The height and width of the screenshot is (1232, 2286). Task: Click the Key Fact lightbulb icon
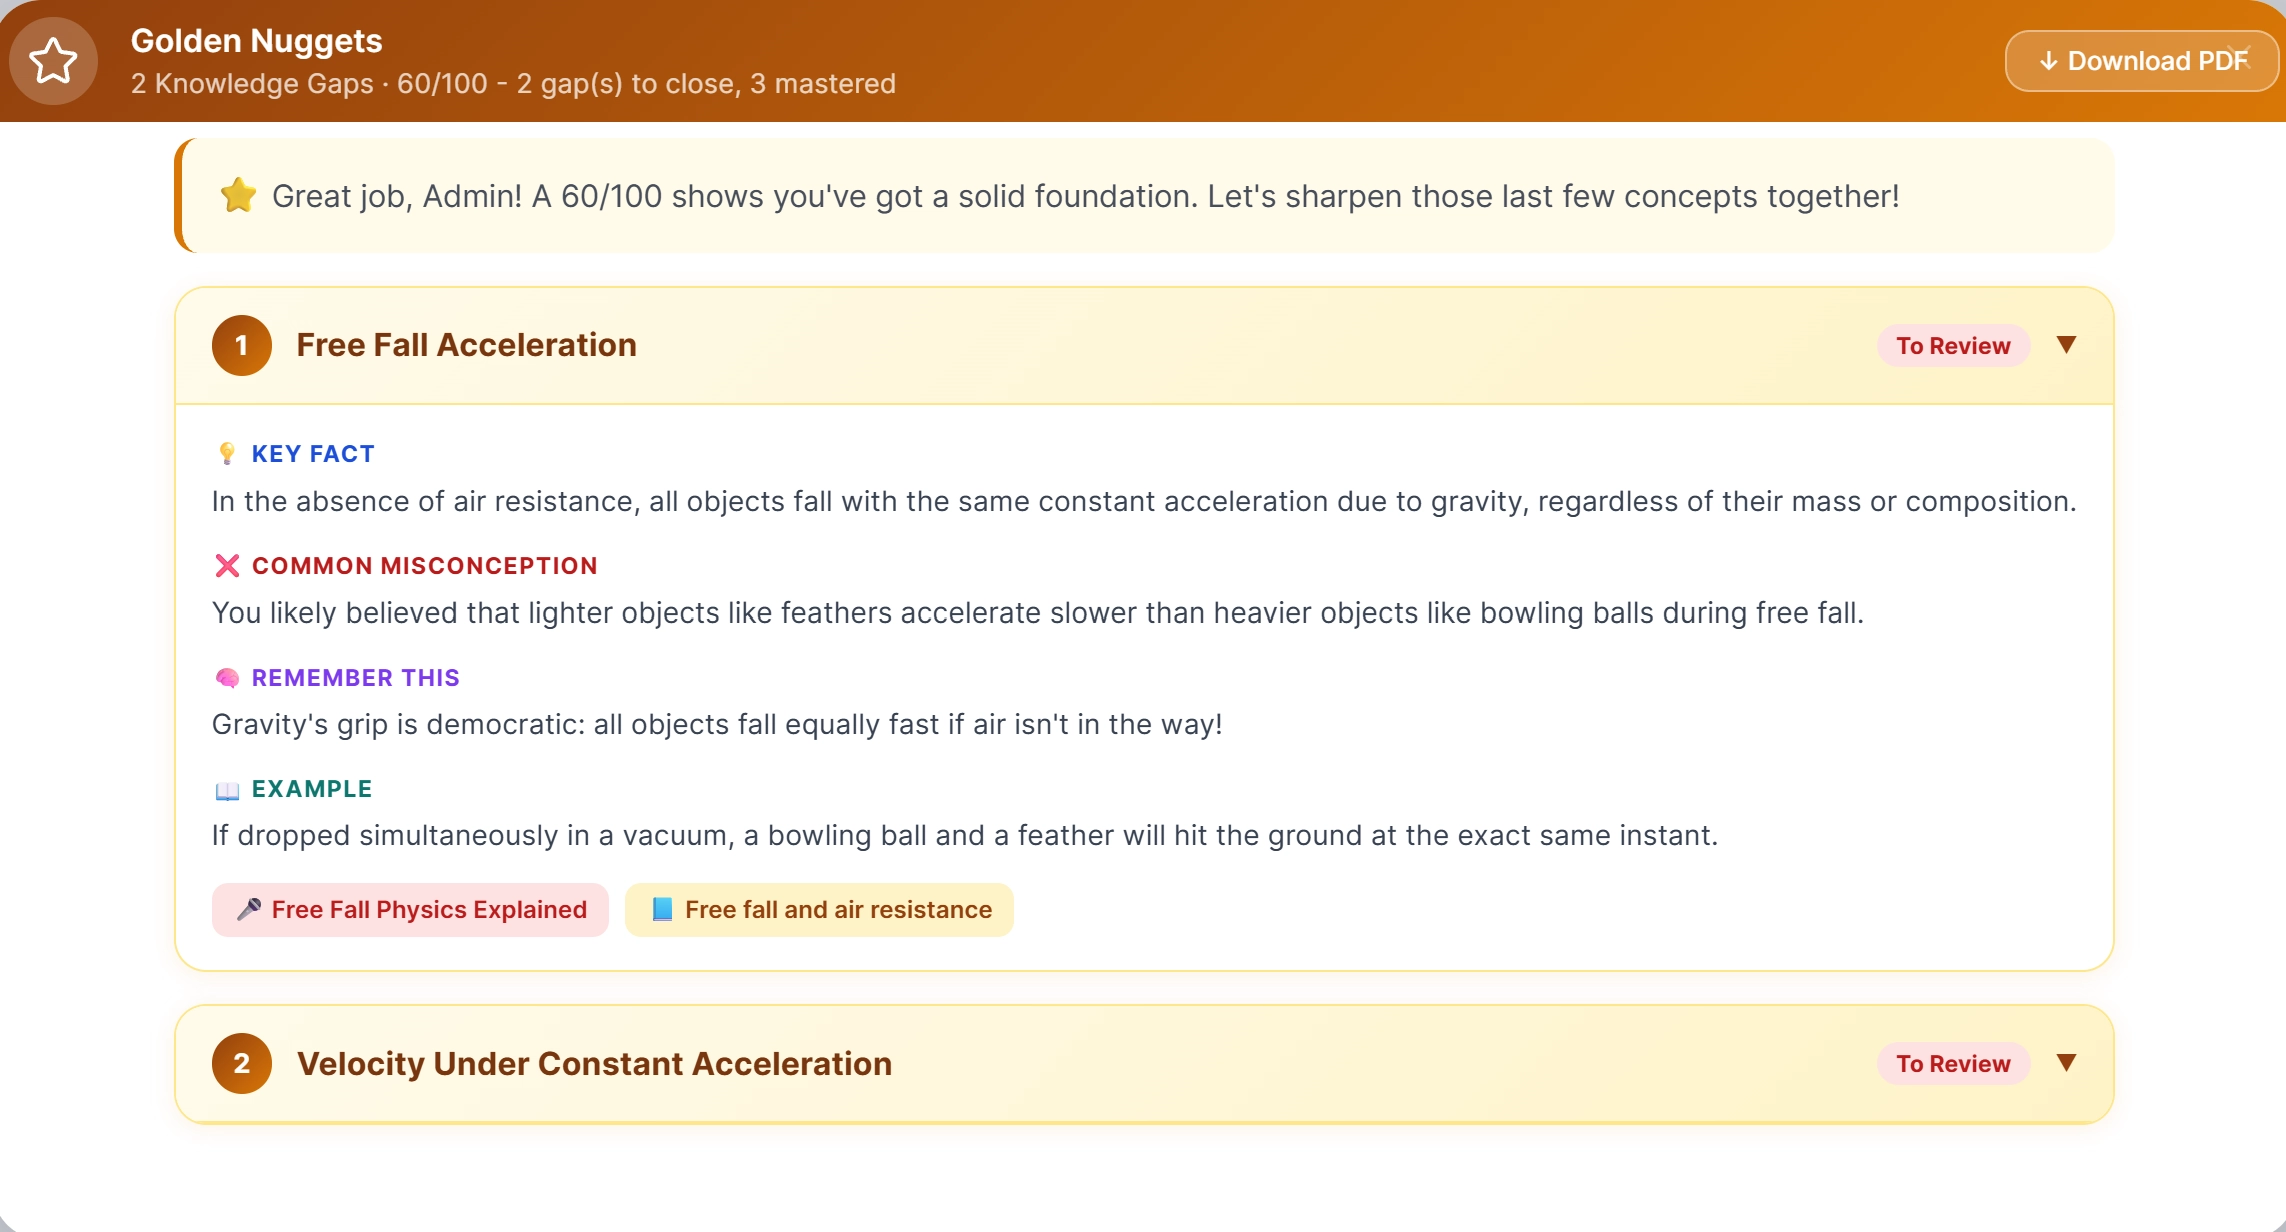pyautogui.click(x=227, y=454)
